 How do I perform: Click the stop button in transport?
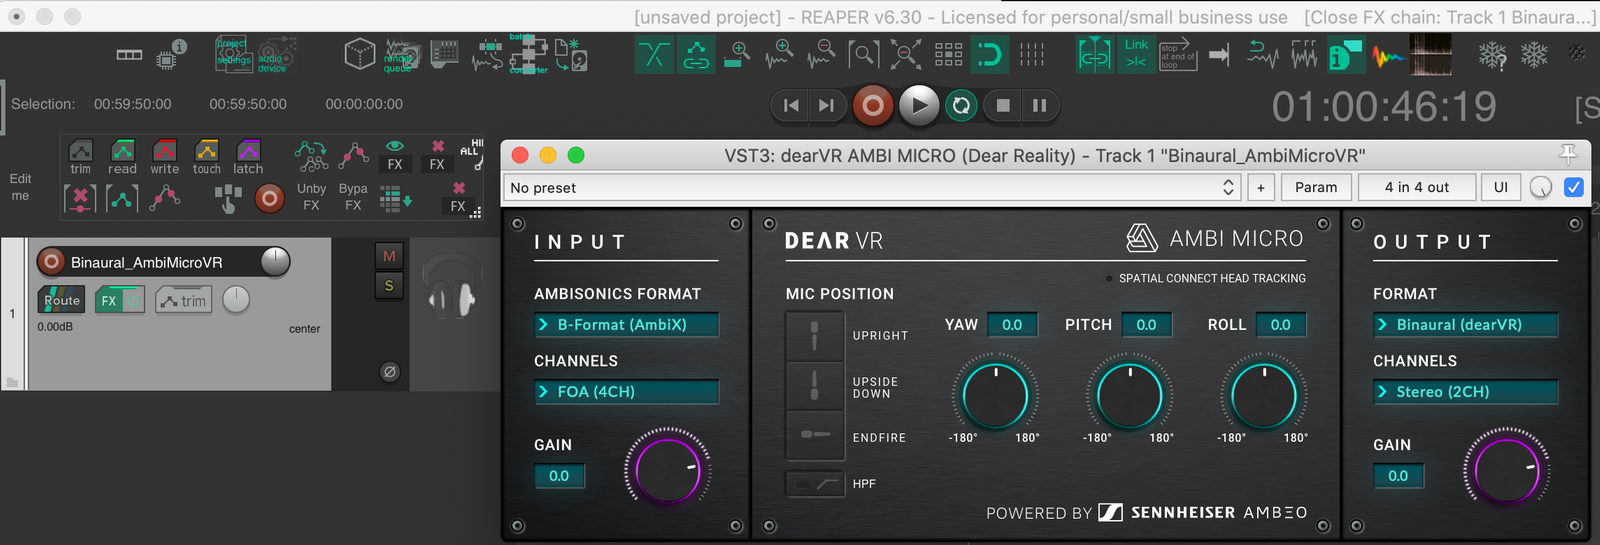(1003, 106)
